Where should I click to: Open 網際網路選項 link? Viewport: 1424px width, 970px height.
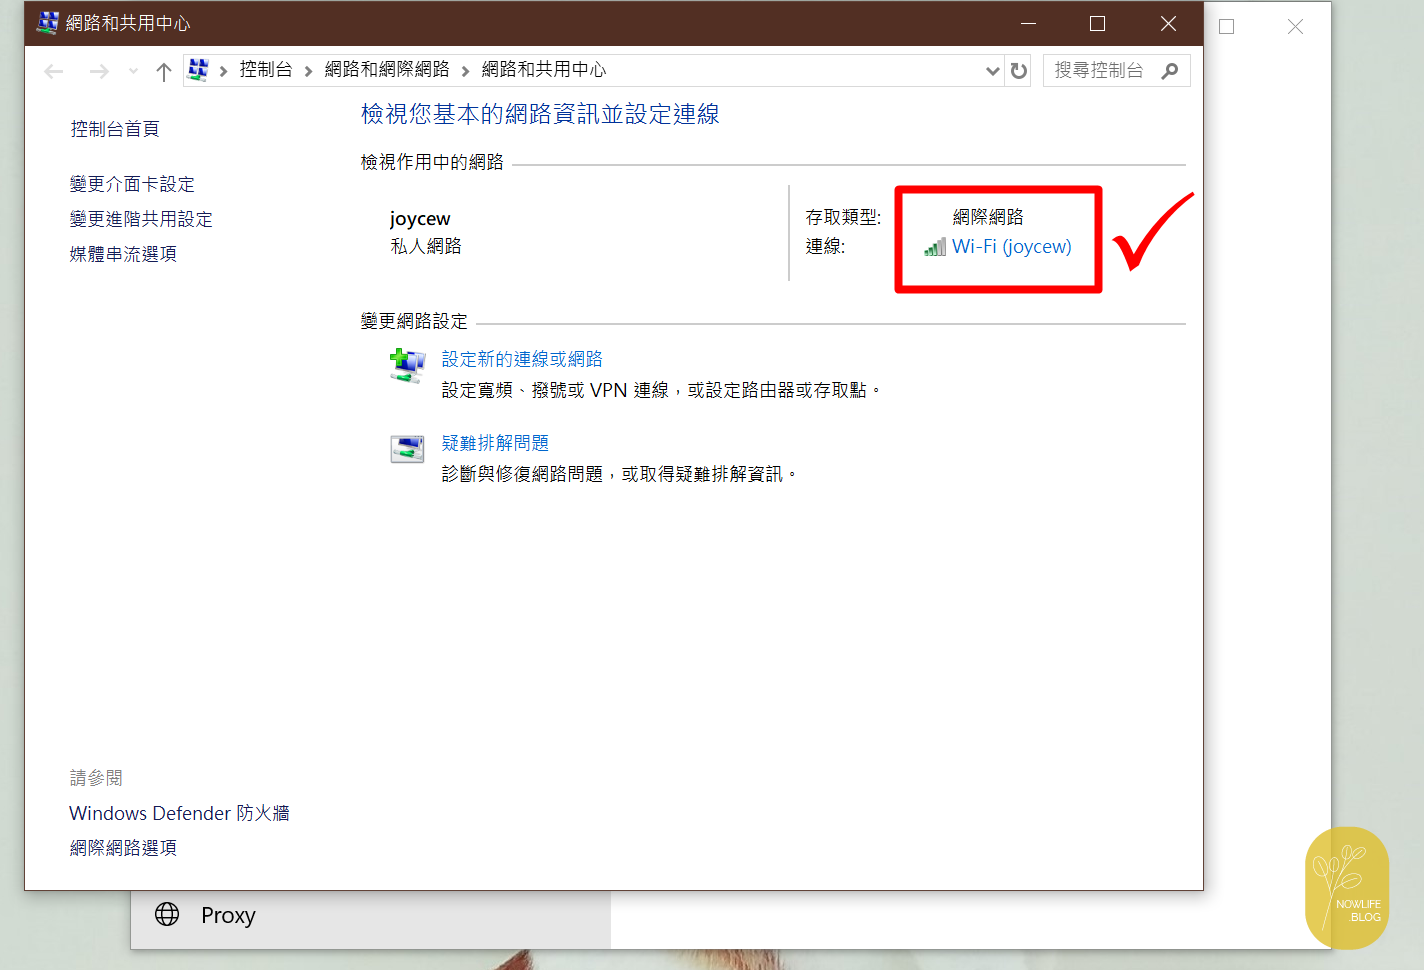pos(123,848)
